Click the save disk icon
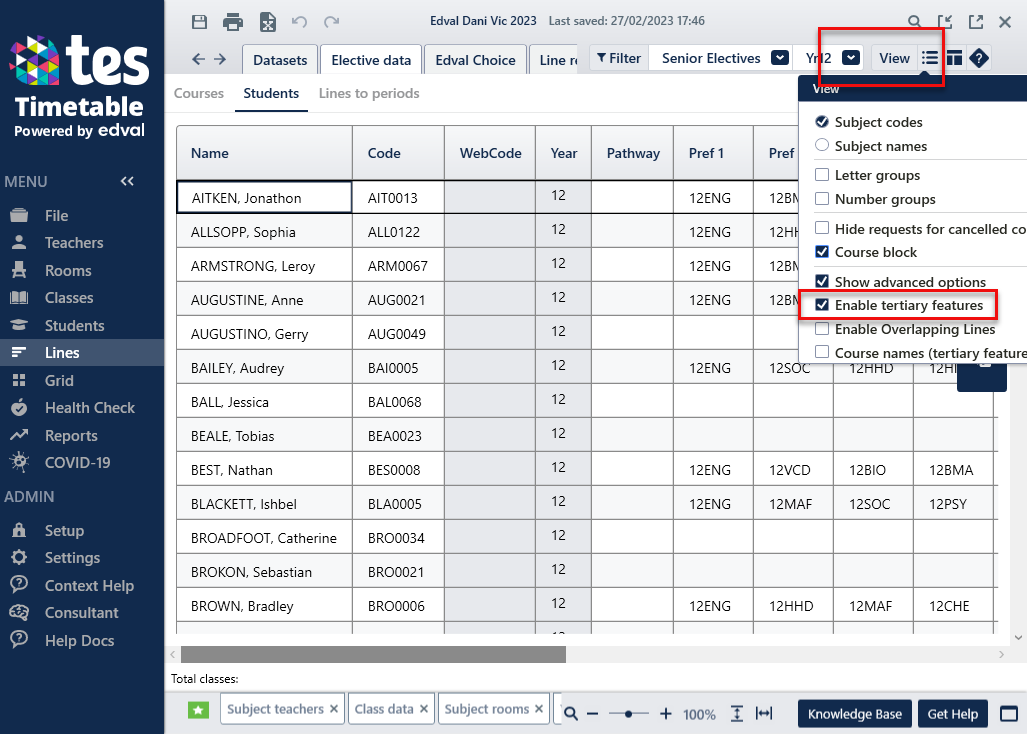 pos(200,21)
